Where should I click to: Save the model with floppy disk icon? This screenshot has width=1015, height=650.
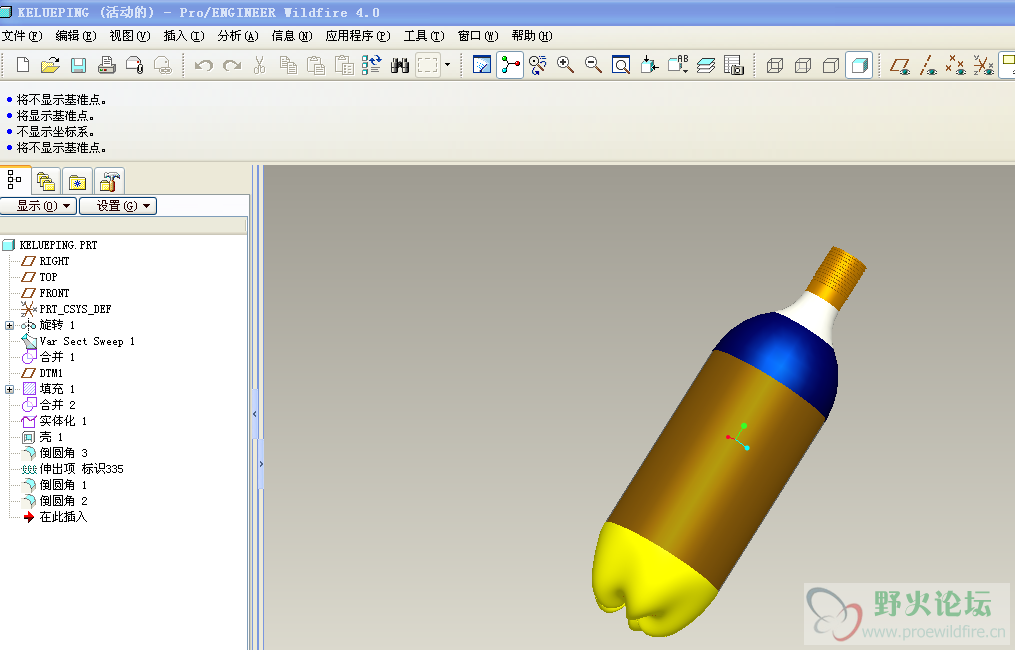pos(78,65)
